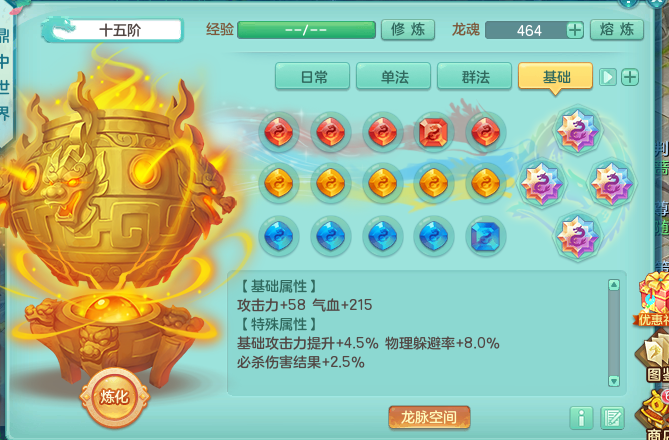Switch to the 日常 tab
The height and width of the screenshot is (440, 669).
point(312,77)
